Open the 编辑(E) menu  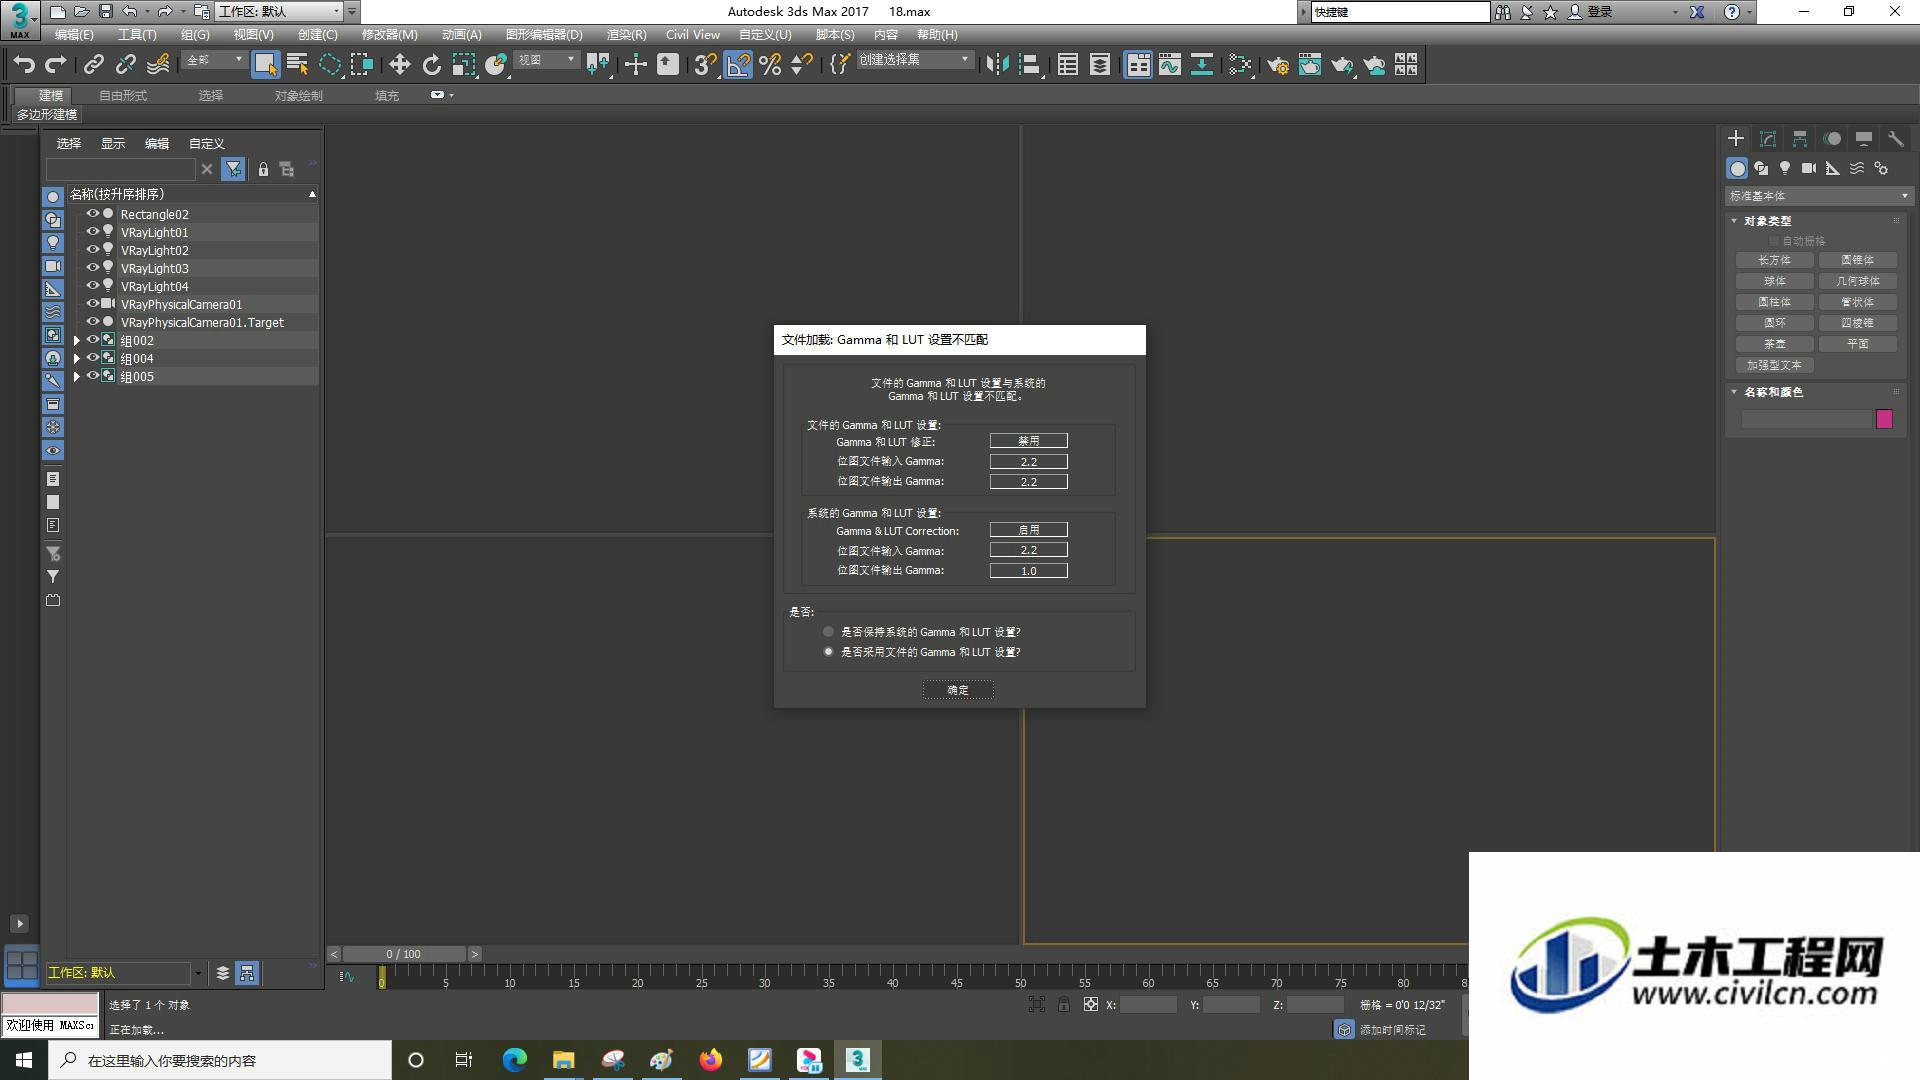(74, 34)
